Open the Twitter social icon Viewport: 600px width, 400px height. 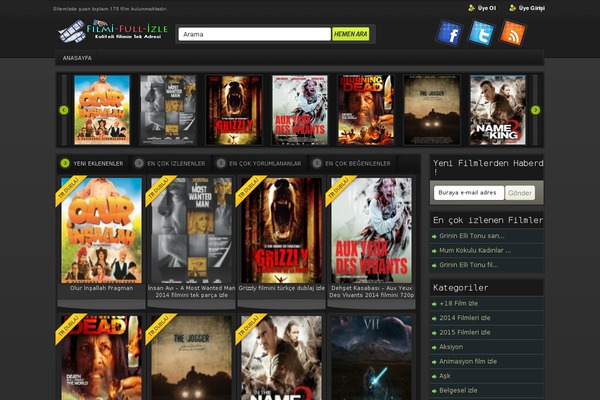pyautogui.click(x=481, y=33)
